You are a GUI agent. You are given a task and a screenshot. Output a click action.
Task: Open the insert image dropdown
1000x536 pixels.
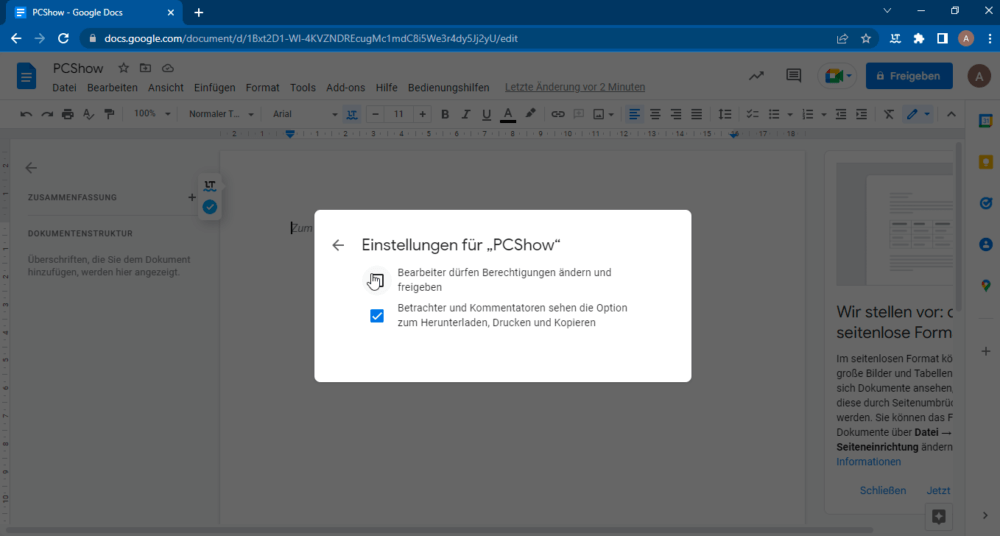pyautogui.click(x=603, y=114)
